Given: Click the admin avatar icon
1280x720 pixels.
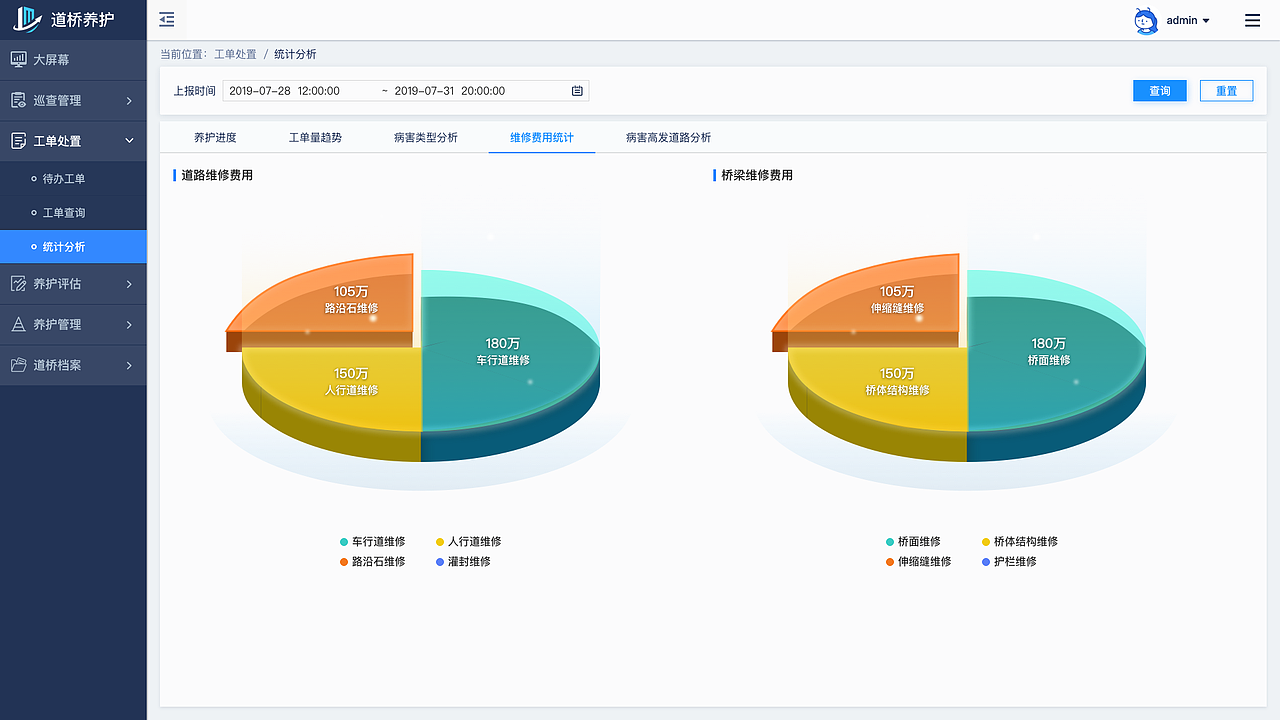Looking at the screenshot, I should point(1146,20).
